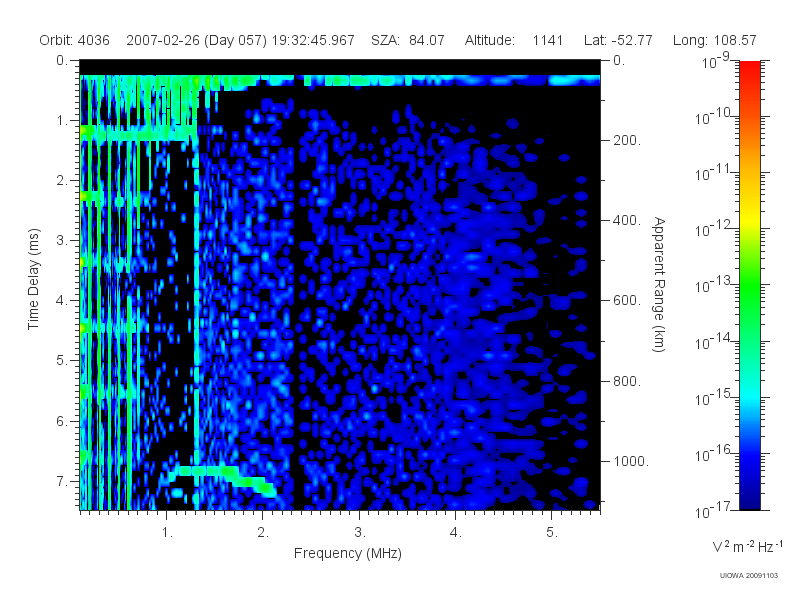Click the time delay tick label '4.'

click(62, 301)
